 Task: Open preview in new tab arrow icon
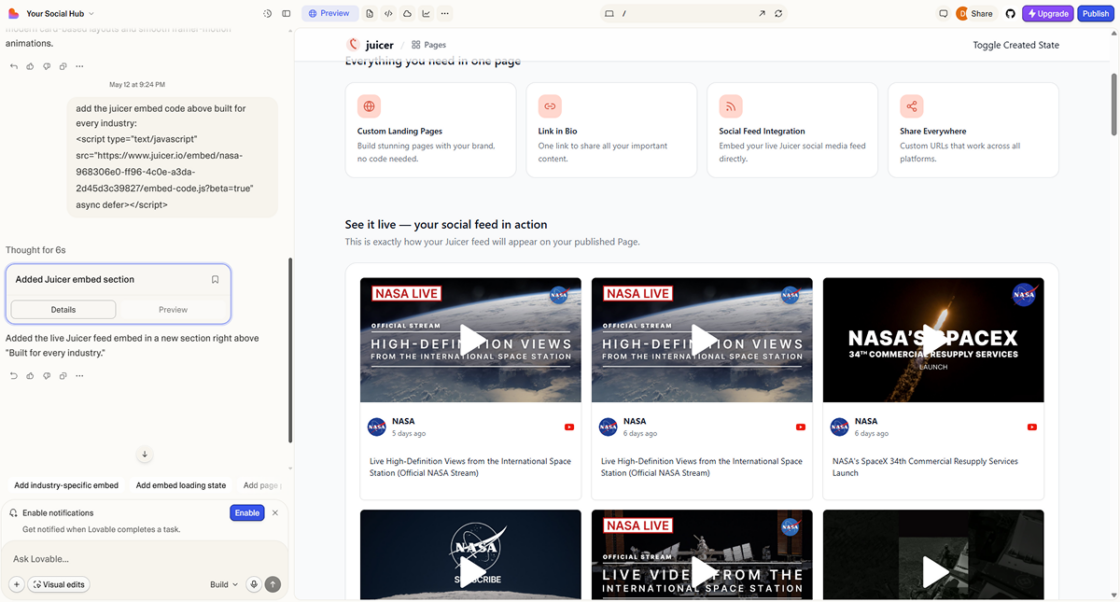[x=761, y=14]
